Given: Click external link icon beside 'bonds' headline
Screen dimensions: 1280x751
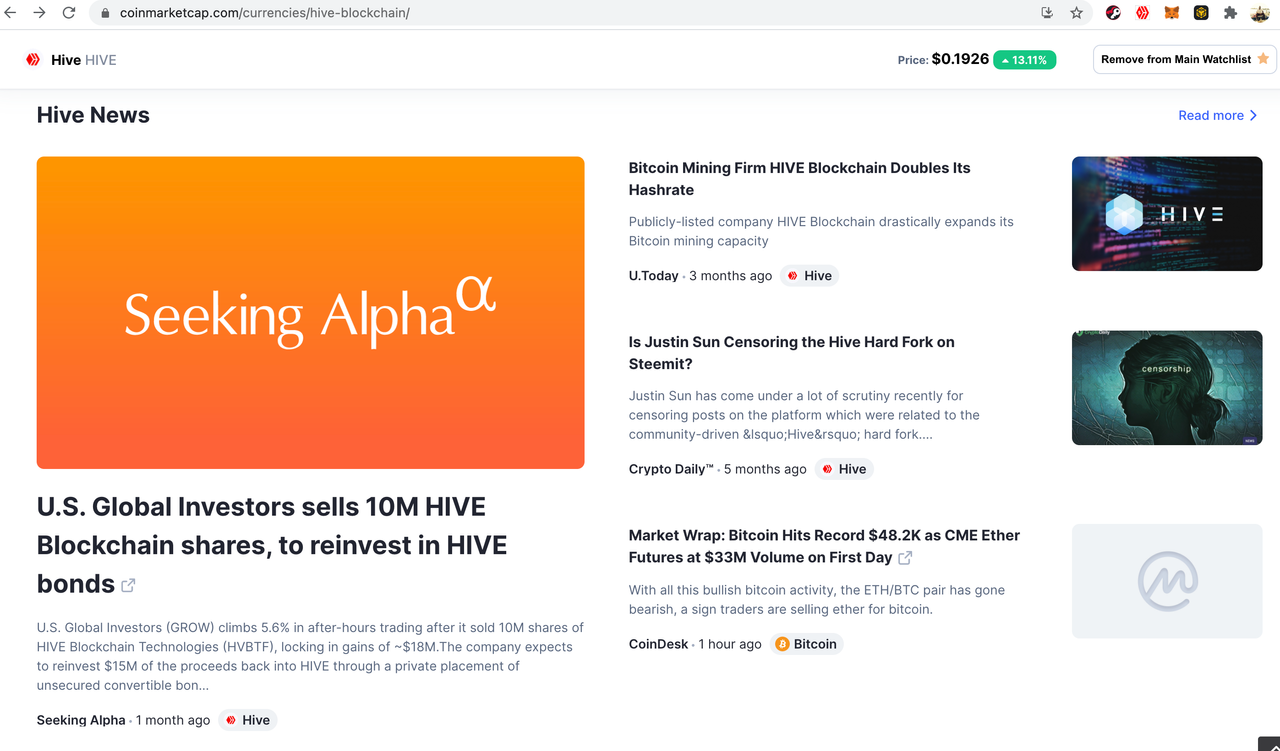Looking at the screenshot, I should click(x=128, y=585).
